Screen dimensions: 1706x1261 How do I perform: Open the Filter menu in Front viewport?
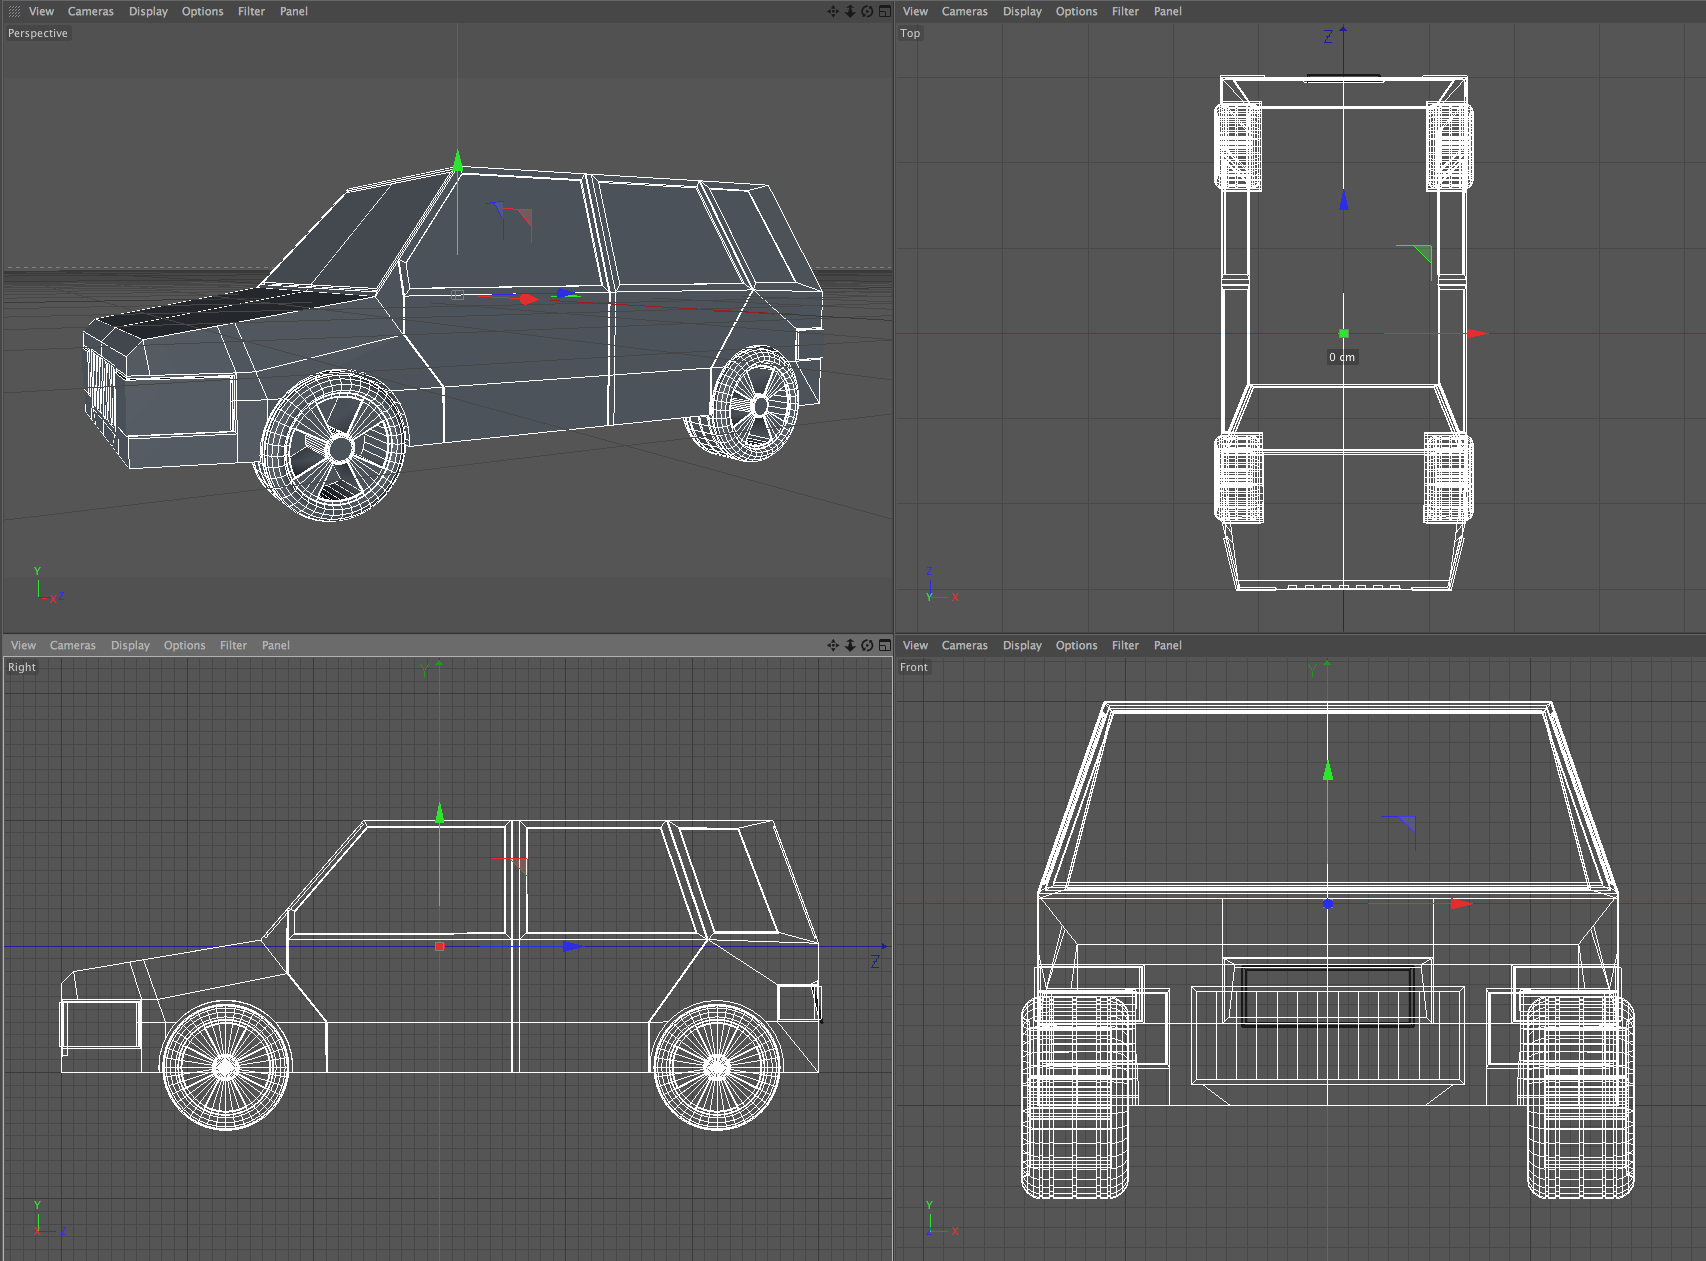[x=1125, y=645]
